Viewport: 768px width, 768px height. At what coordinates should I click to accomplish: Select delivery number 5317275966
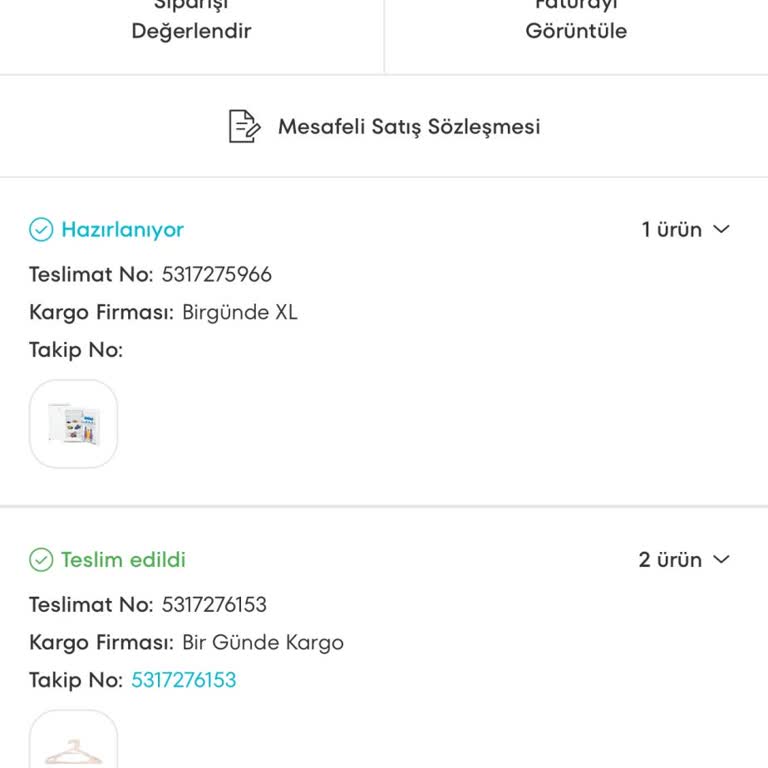pyautogui.click(x=216, y=274)
